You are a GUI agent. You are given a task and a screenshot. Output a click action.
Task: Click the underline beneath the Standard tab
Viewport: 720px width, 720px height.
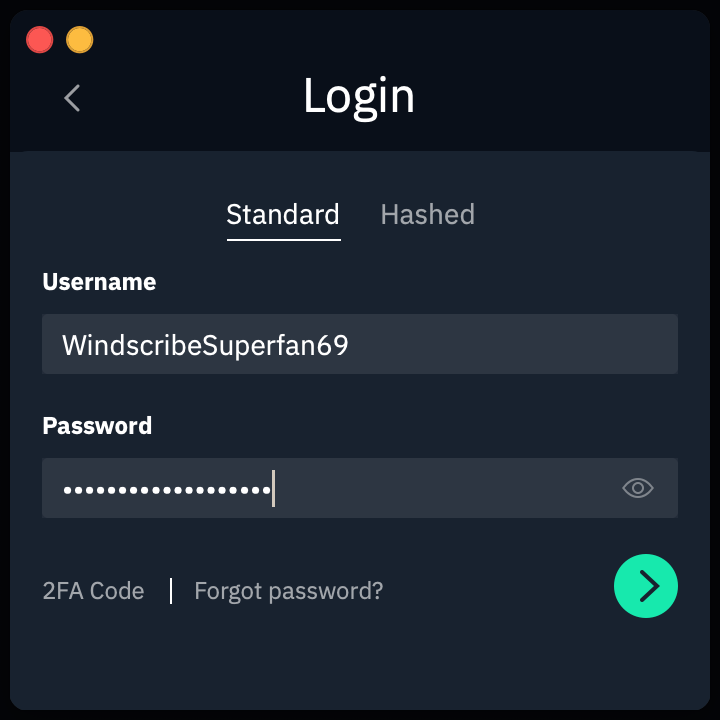tap(284, 239)
